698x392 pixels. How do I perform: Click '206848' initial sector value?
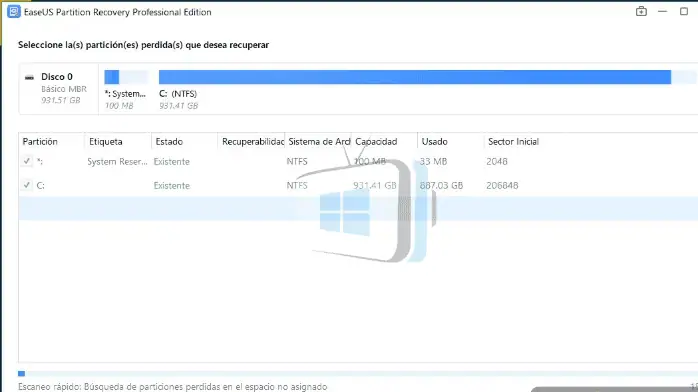[502, 185]
